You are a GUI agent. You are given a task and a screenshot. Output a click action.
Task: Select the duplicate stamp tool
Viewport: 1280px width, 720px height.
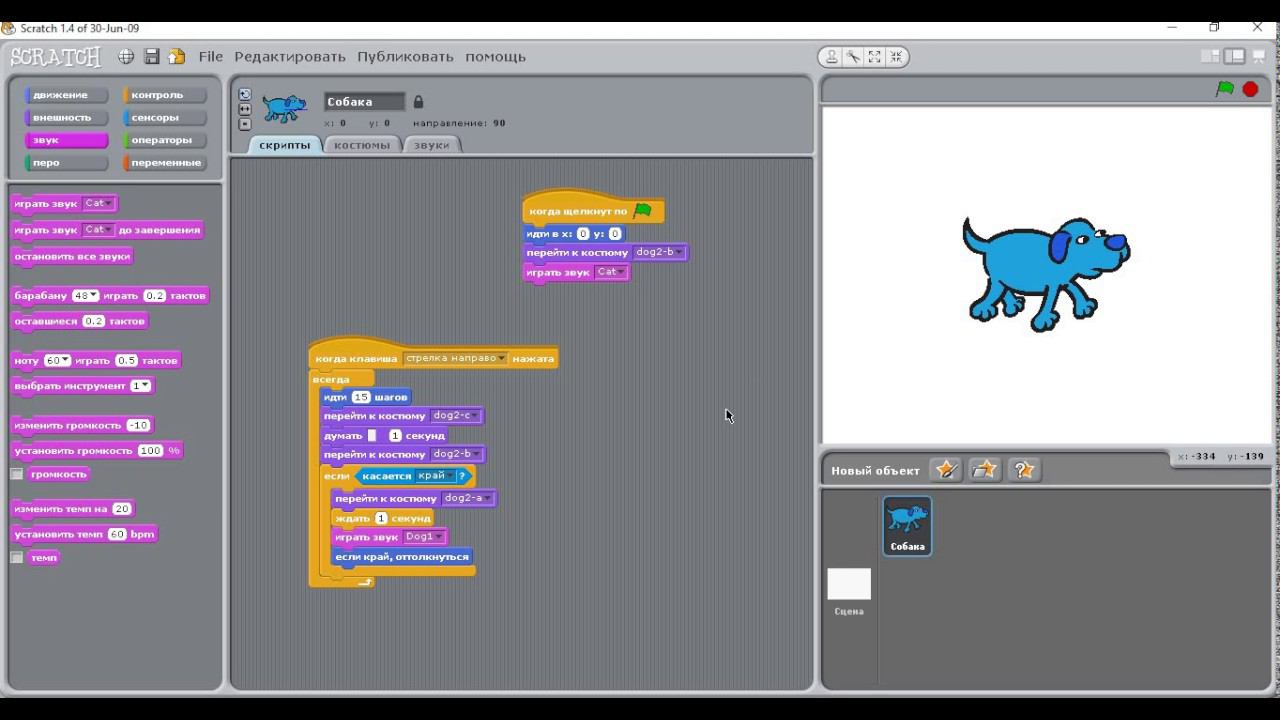tap(831, 57)
